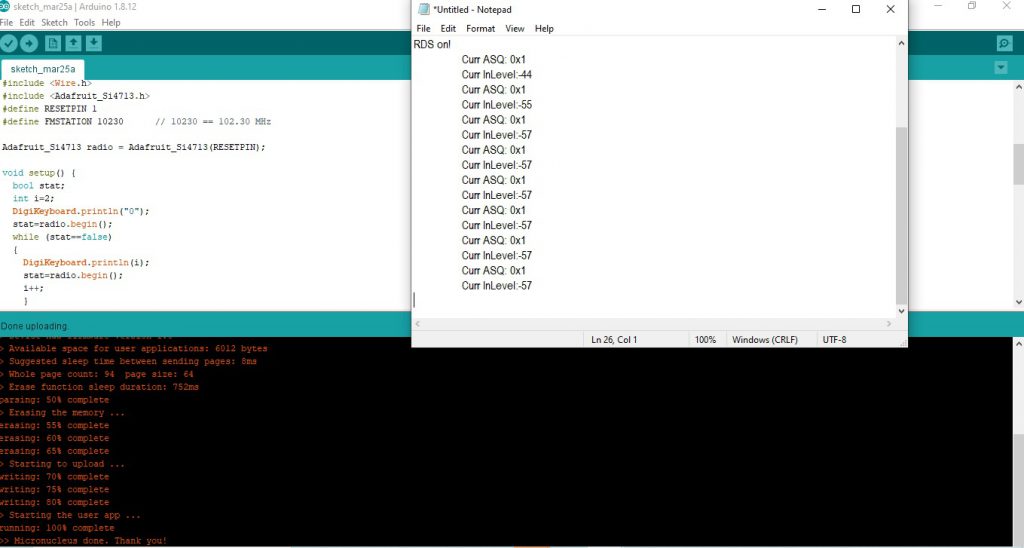Click Notepad vertical scrollbar down arrow
The width and height of the screenshot is (1024, 548).
coord(901,311)
